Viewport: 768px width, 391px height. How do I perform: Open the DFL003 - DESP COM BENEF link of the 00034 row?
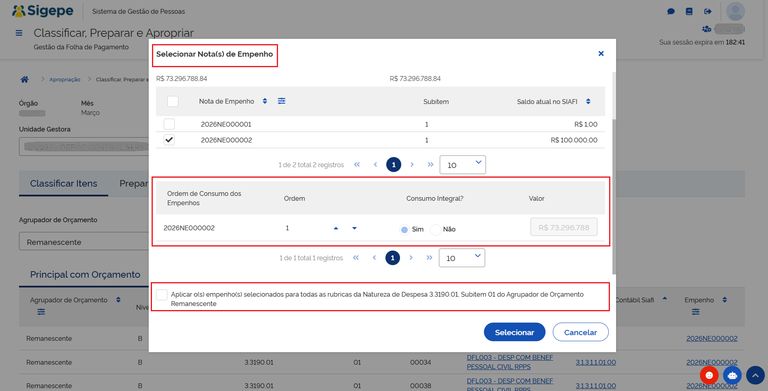coord(510,362)
